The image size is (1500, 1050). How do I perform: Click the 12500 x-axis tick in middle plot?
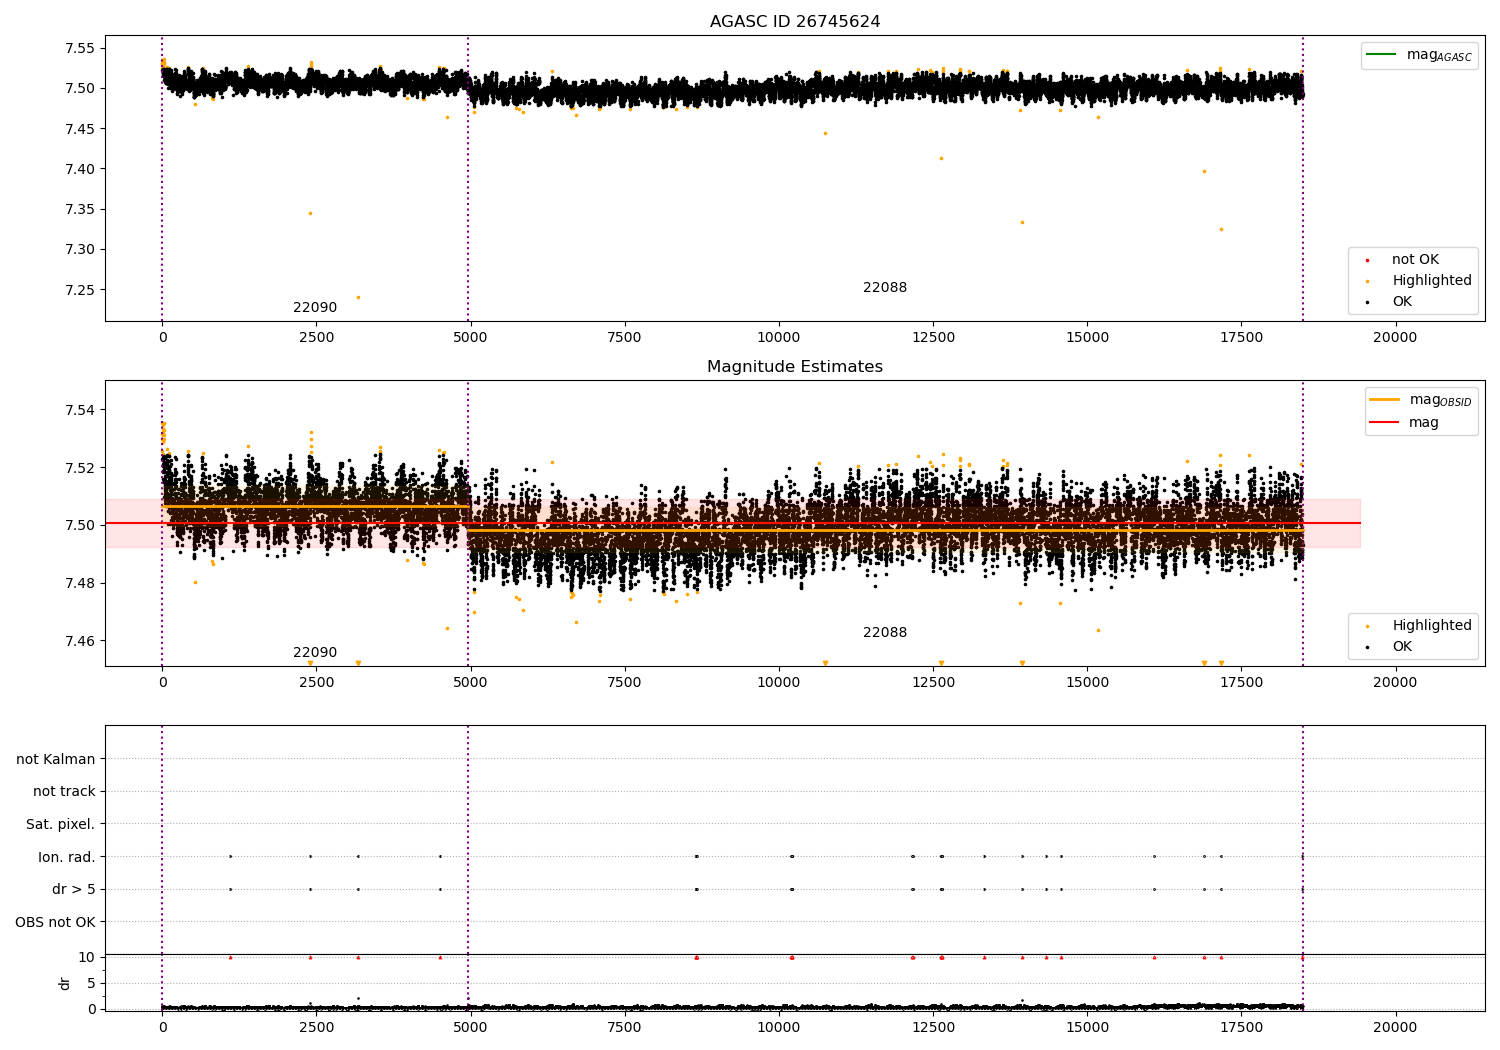coord(933,682)
